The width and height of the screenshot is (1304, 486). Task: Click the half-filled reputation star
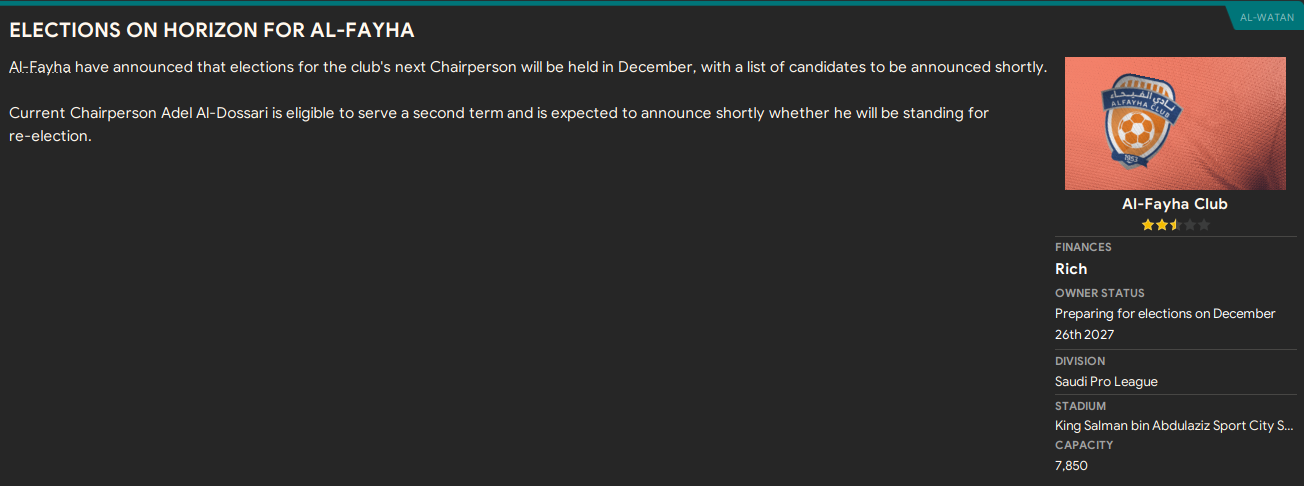(1176, 225)
